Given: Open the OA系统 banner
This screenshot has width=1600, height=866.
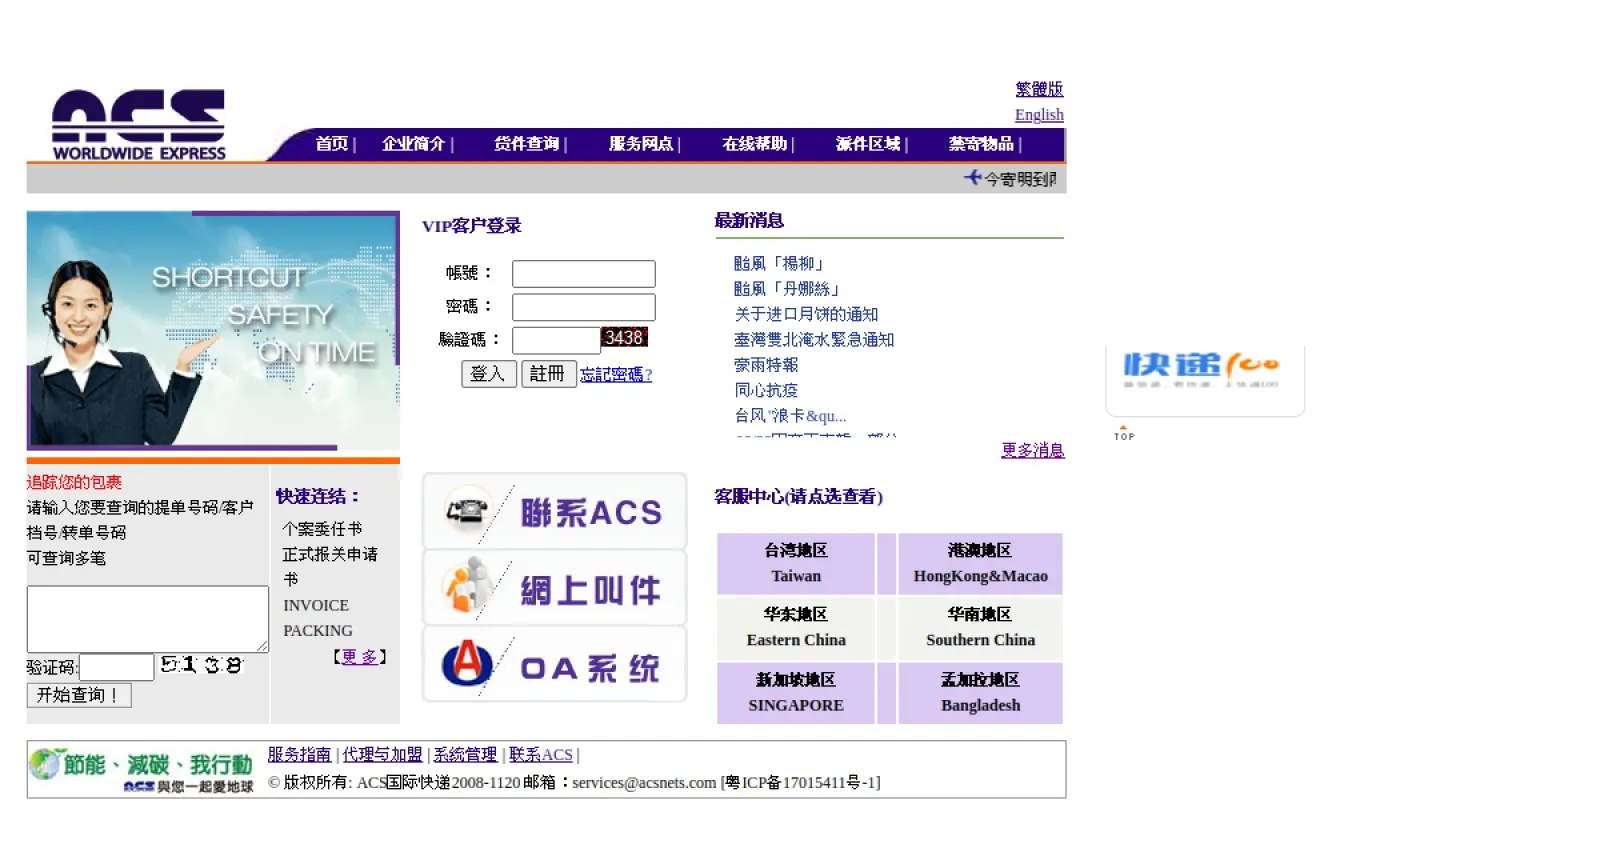Looking at the screenshot, I should point(554,665).
